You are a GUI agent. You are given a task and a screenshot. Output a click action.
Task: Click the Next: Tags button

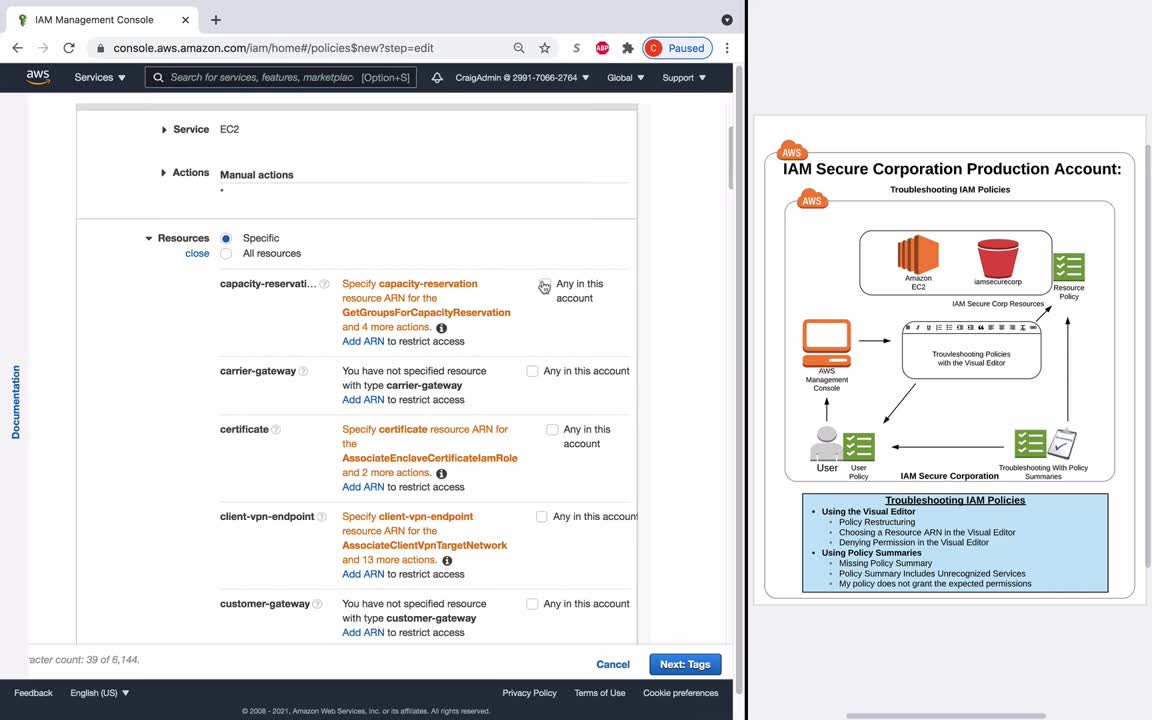[x=685, y=664]
